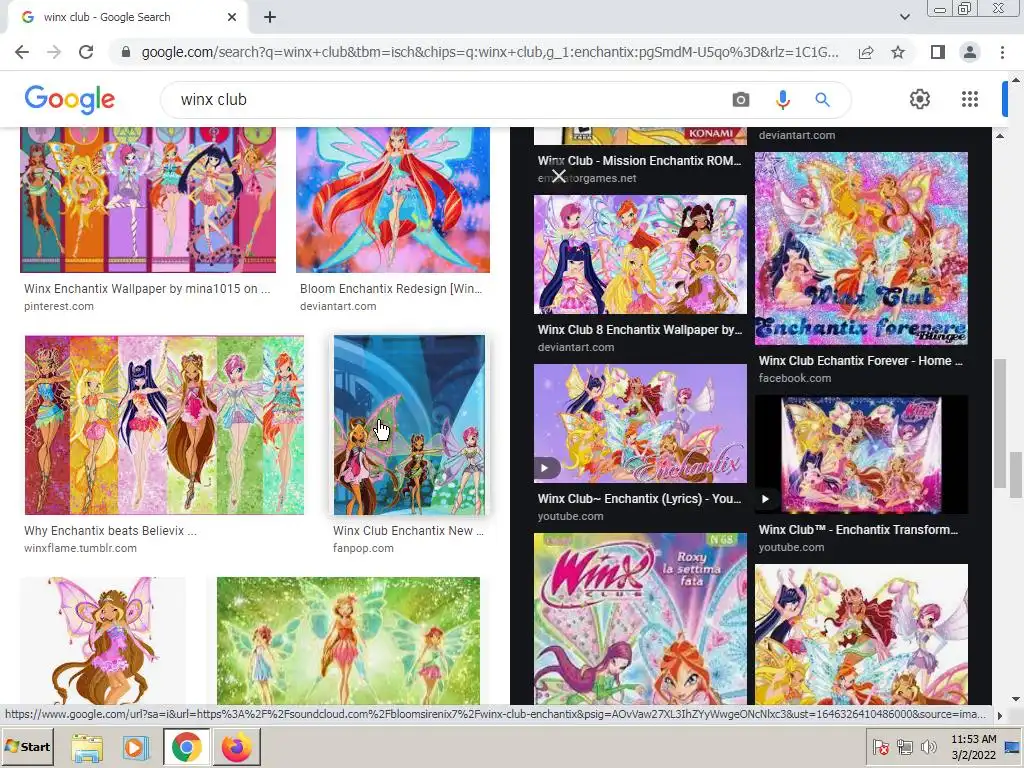The width and height of the screenshot is (1024, 768).
Task: Launch Firefox from taskbar
Action: pyautogui.click(x=236, y=748)
